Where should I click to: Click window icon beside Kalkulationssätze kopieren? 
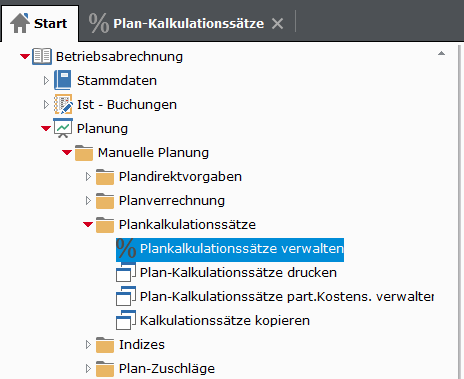click(x=126, y=320)
